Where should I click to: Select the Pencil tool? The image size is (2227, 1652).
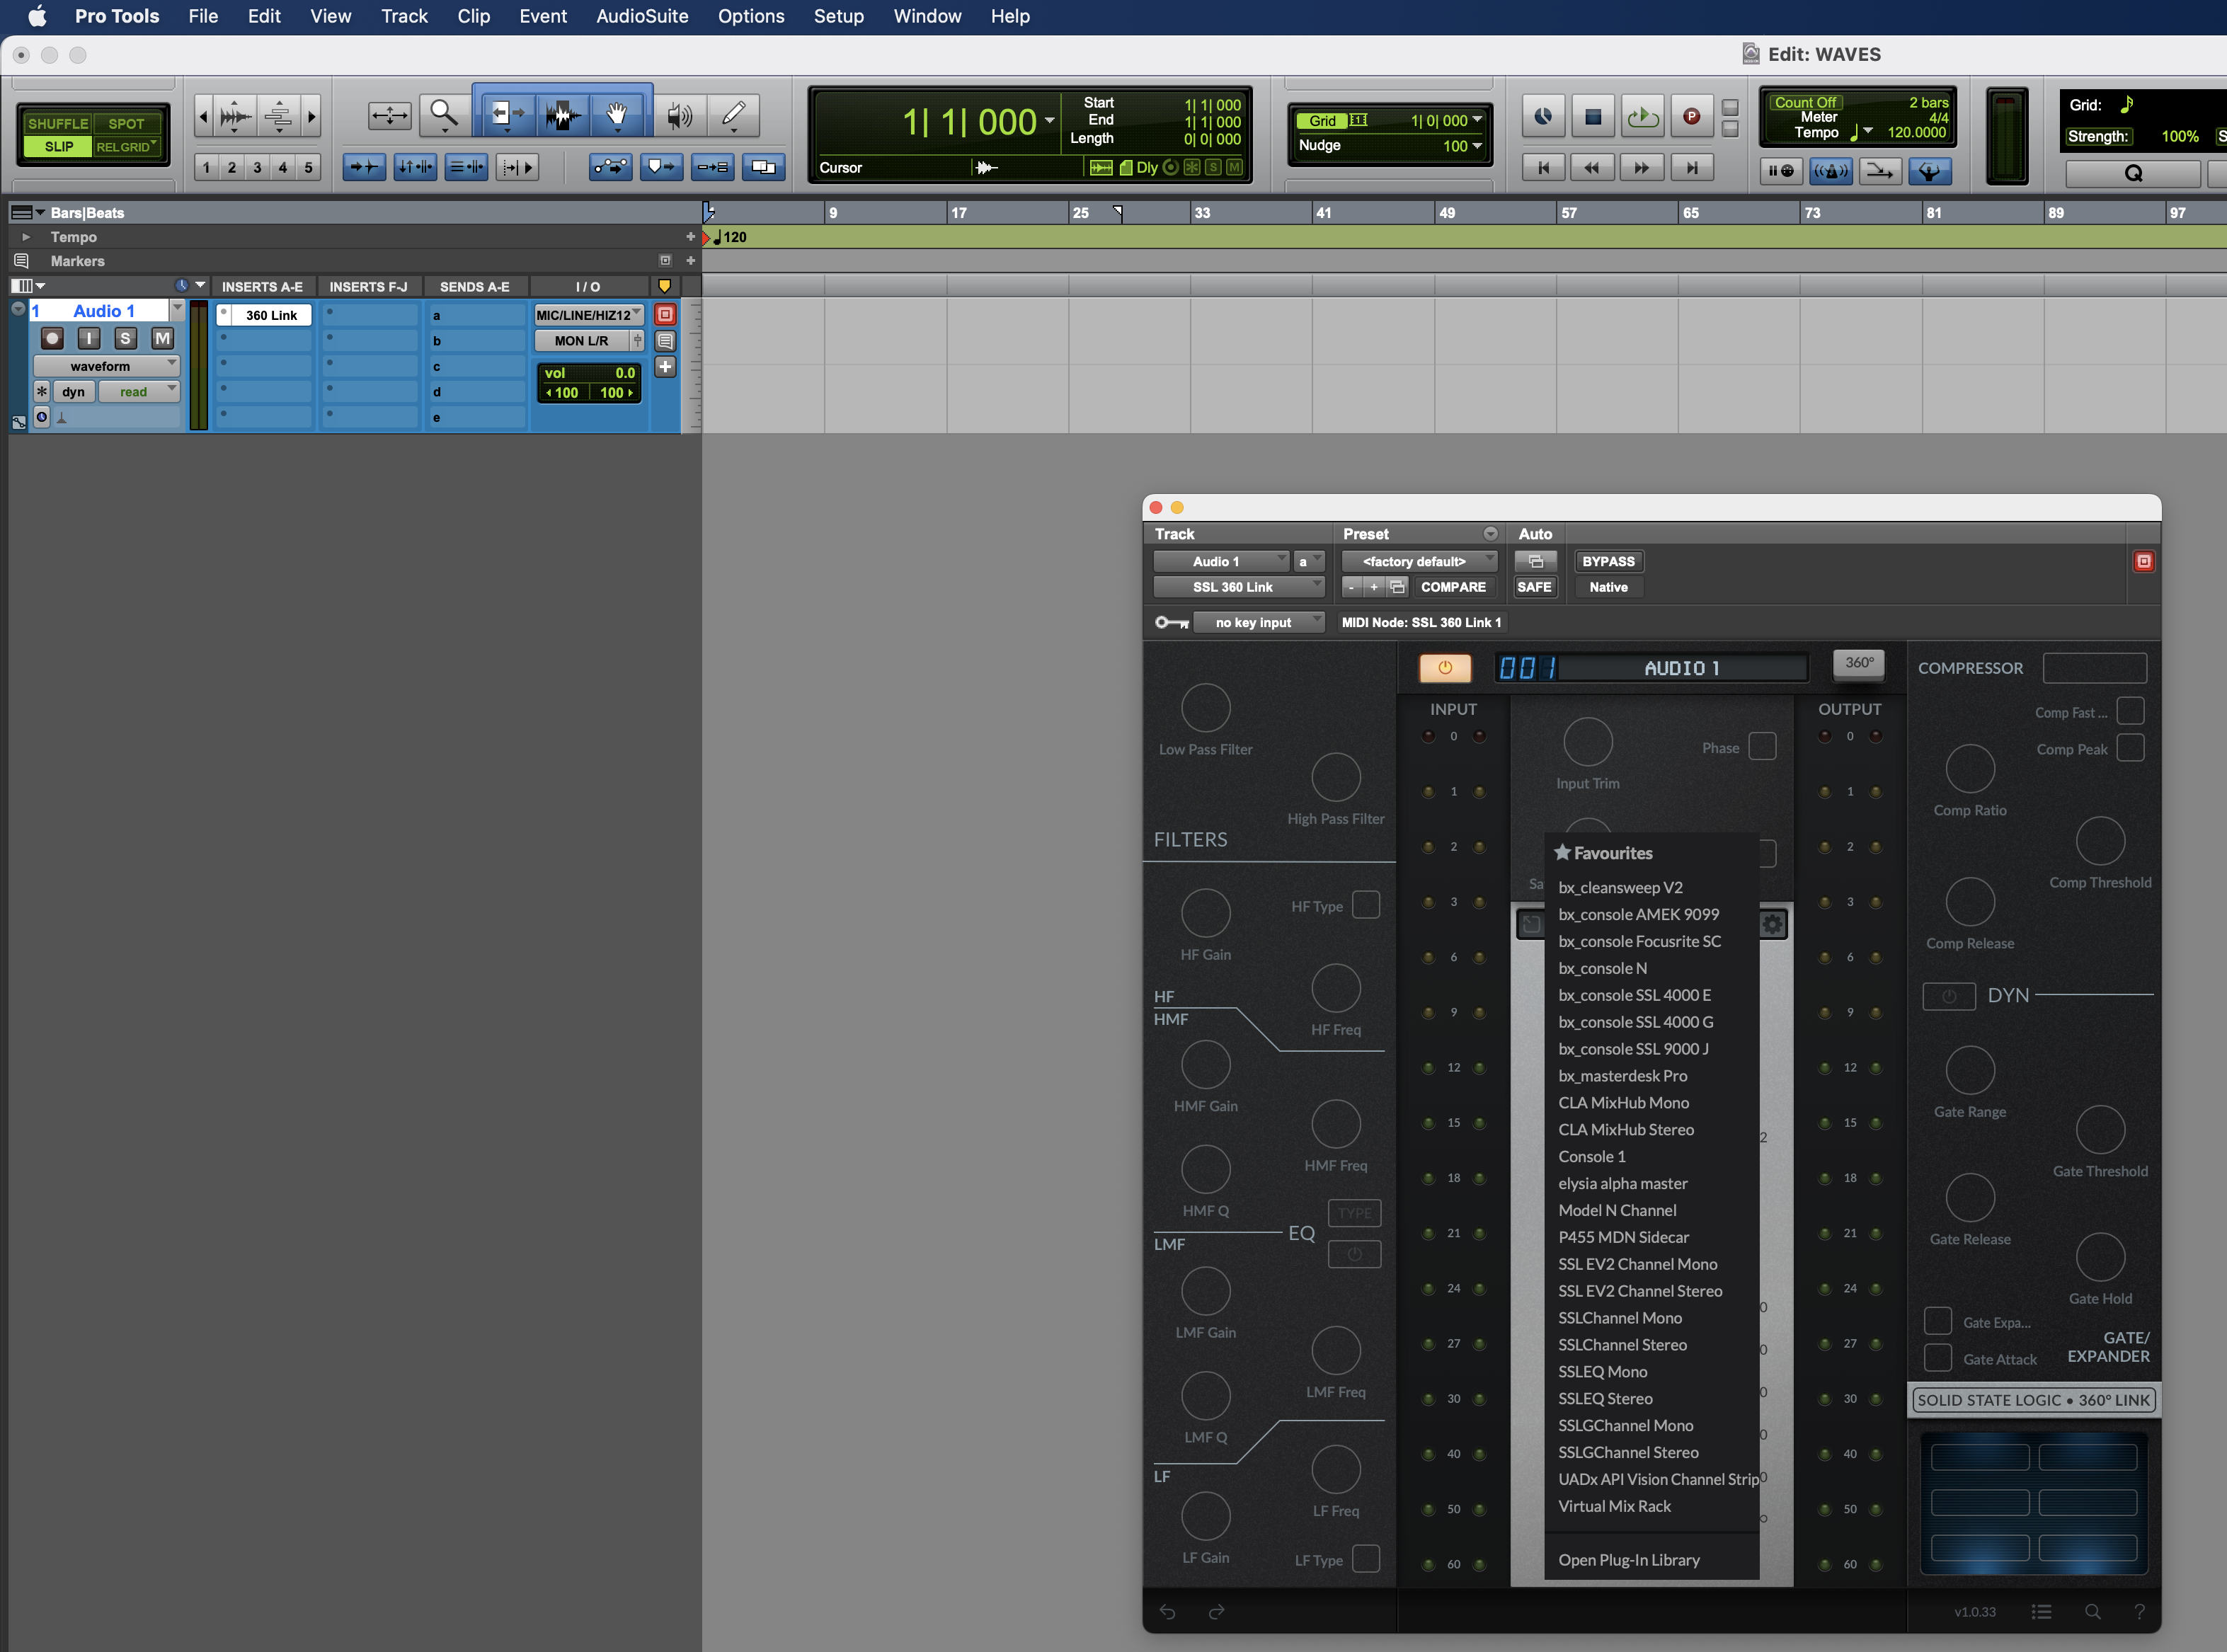pyautogui.click(x=733, y=115)
